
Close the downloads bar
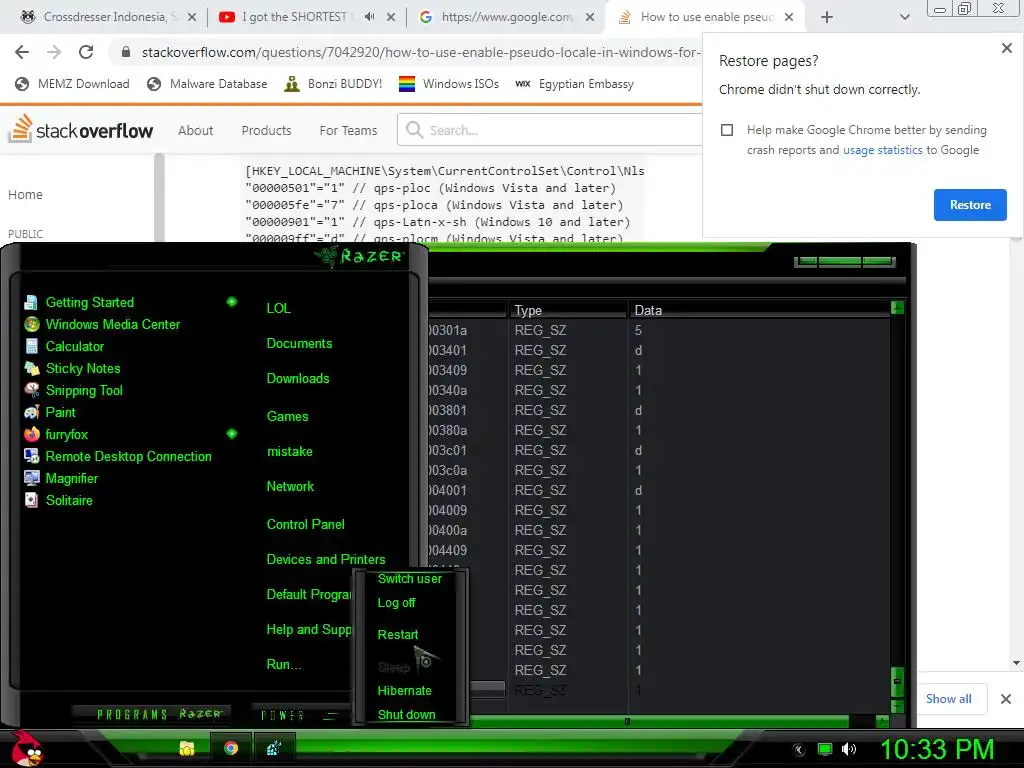(x=1006, y=699)
